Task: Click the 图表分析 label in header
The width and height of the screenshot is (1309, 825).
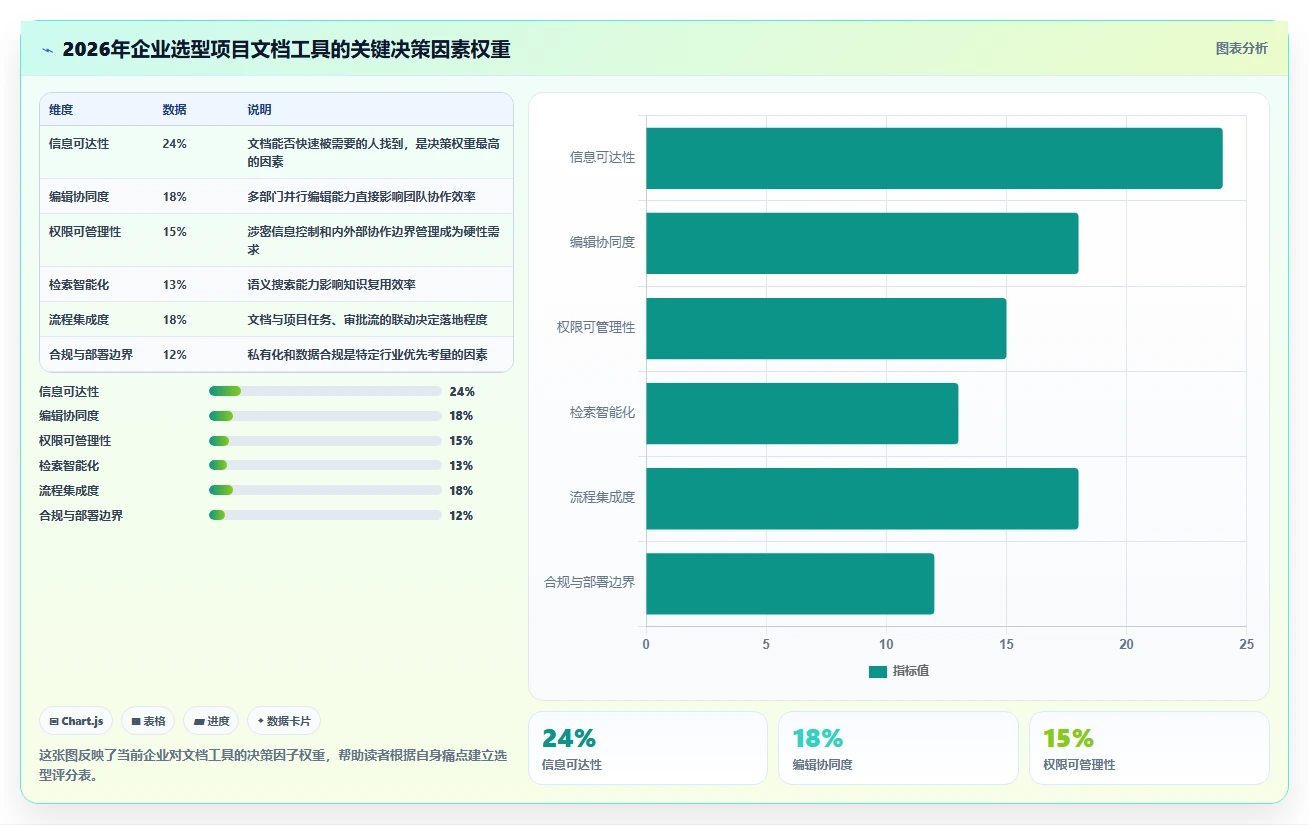Action: (x=1241, y=49)
